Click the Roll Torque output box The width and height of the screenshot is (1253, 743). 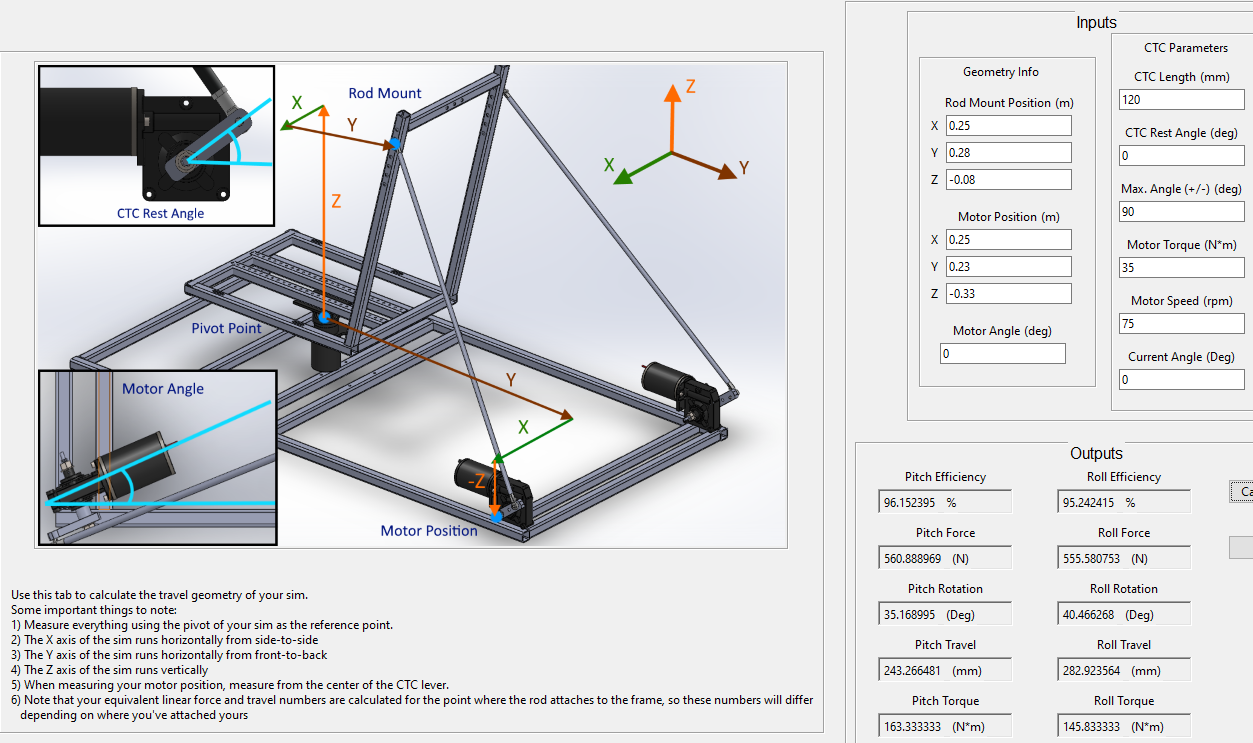tap(1124, 727)
